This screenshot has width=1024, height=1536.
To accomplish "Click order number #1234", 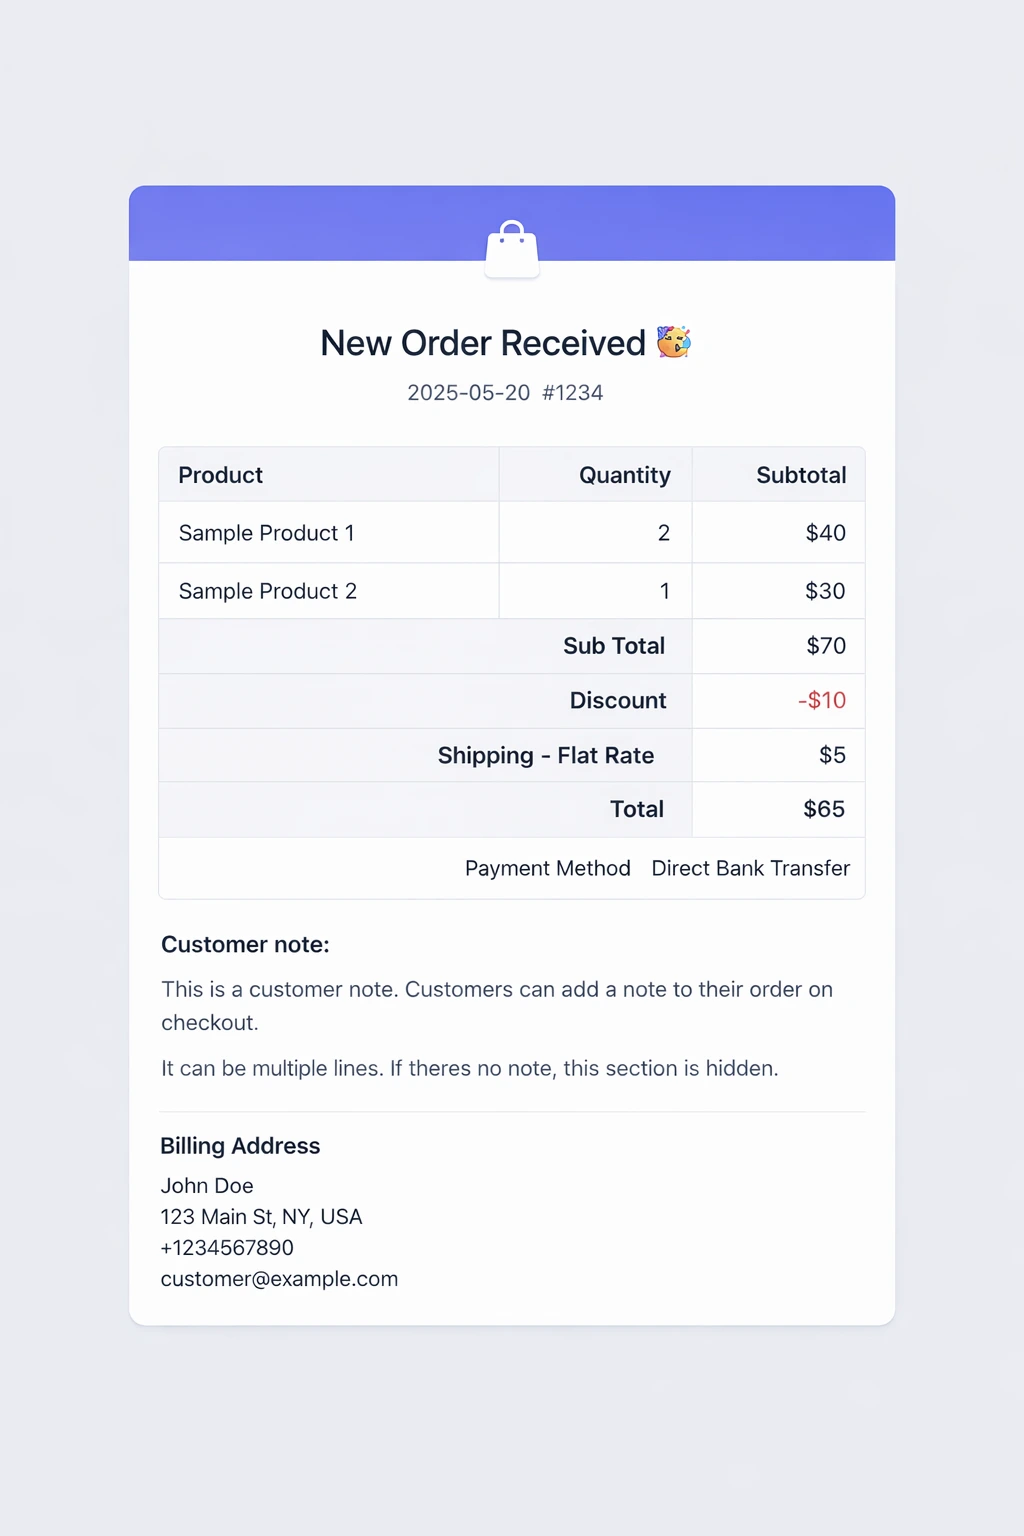I will [x=573, y=393].
